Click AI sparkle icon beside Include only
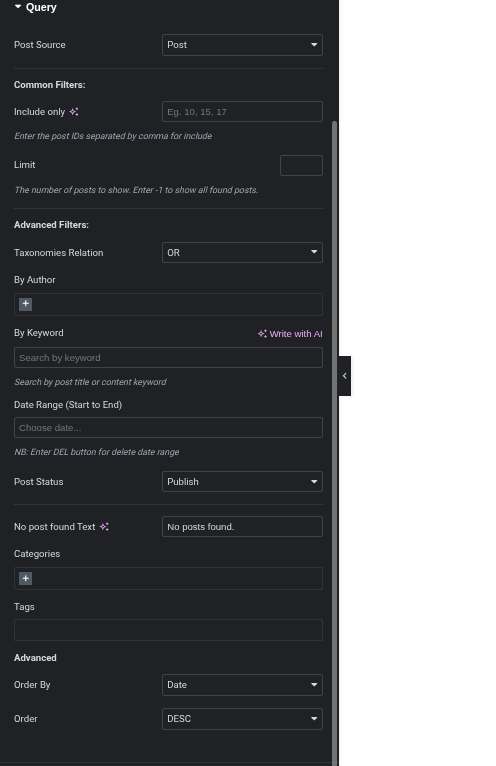The height and width of the screenshot is (766, 496). click(74, 112)
